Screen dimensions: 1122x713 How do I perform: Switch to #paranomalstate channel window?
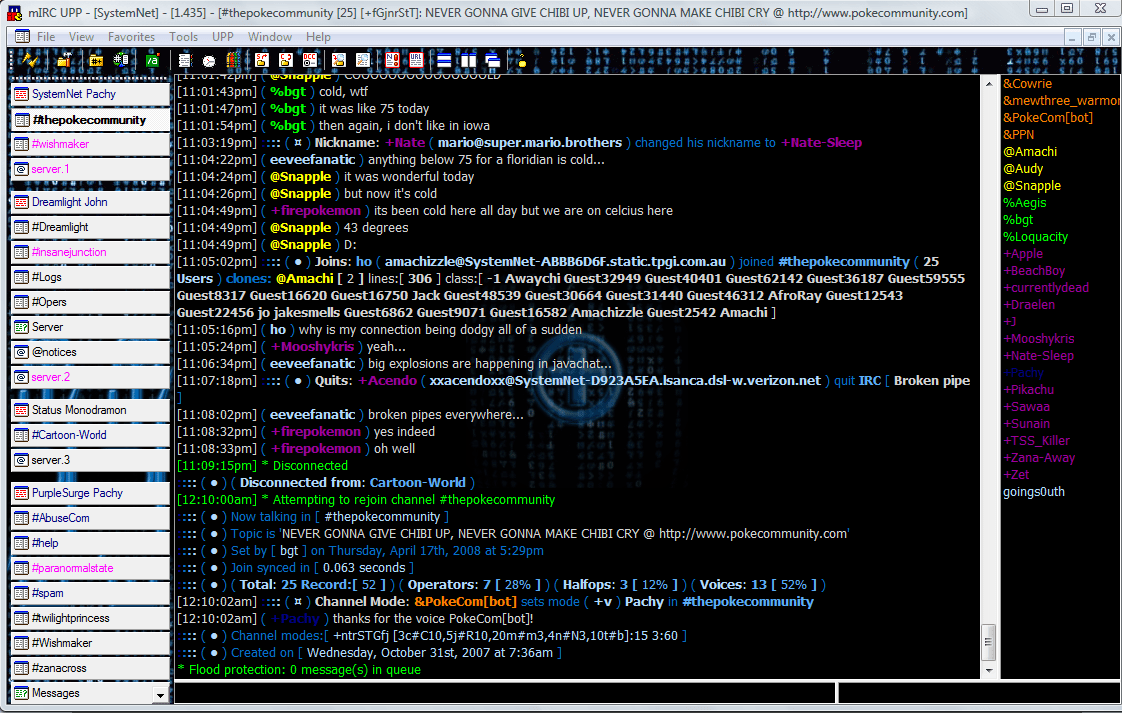(x=91, y=568)
